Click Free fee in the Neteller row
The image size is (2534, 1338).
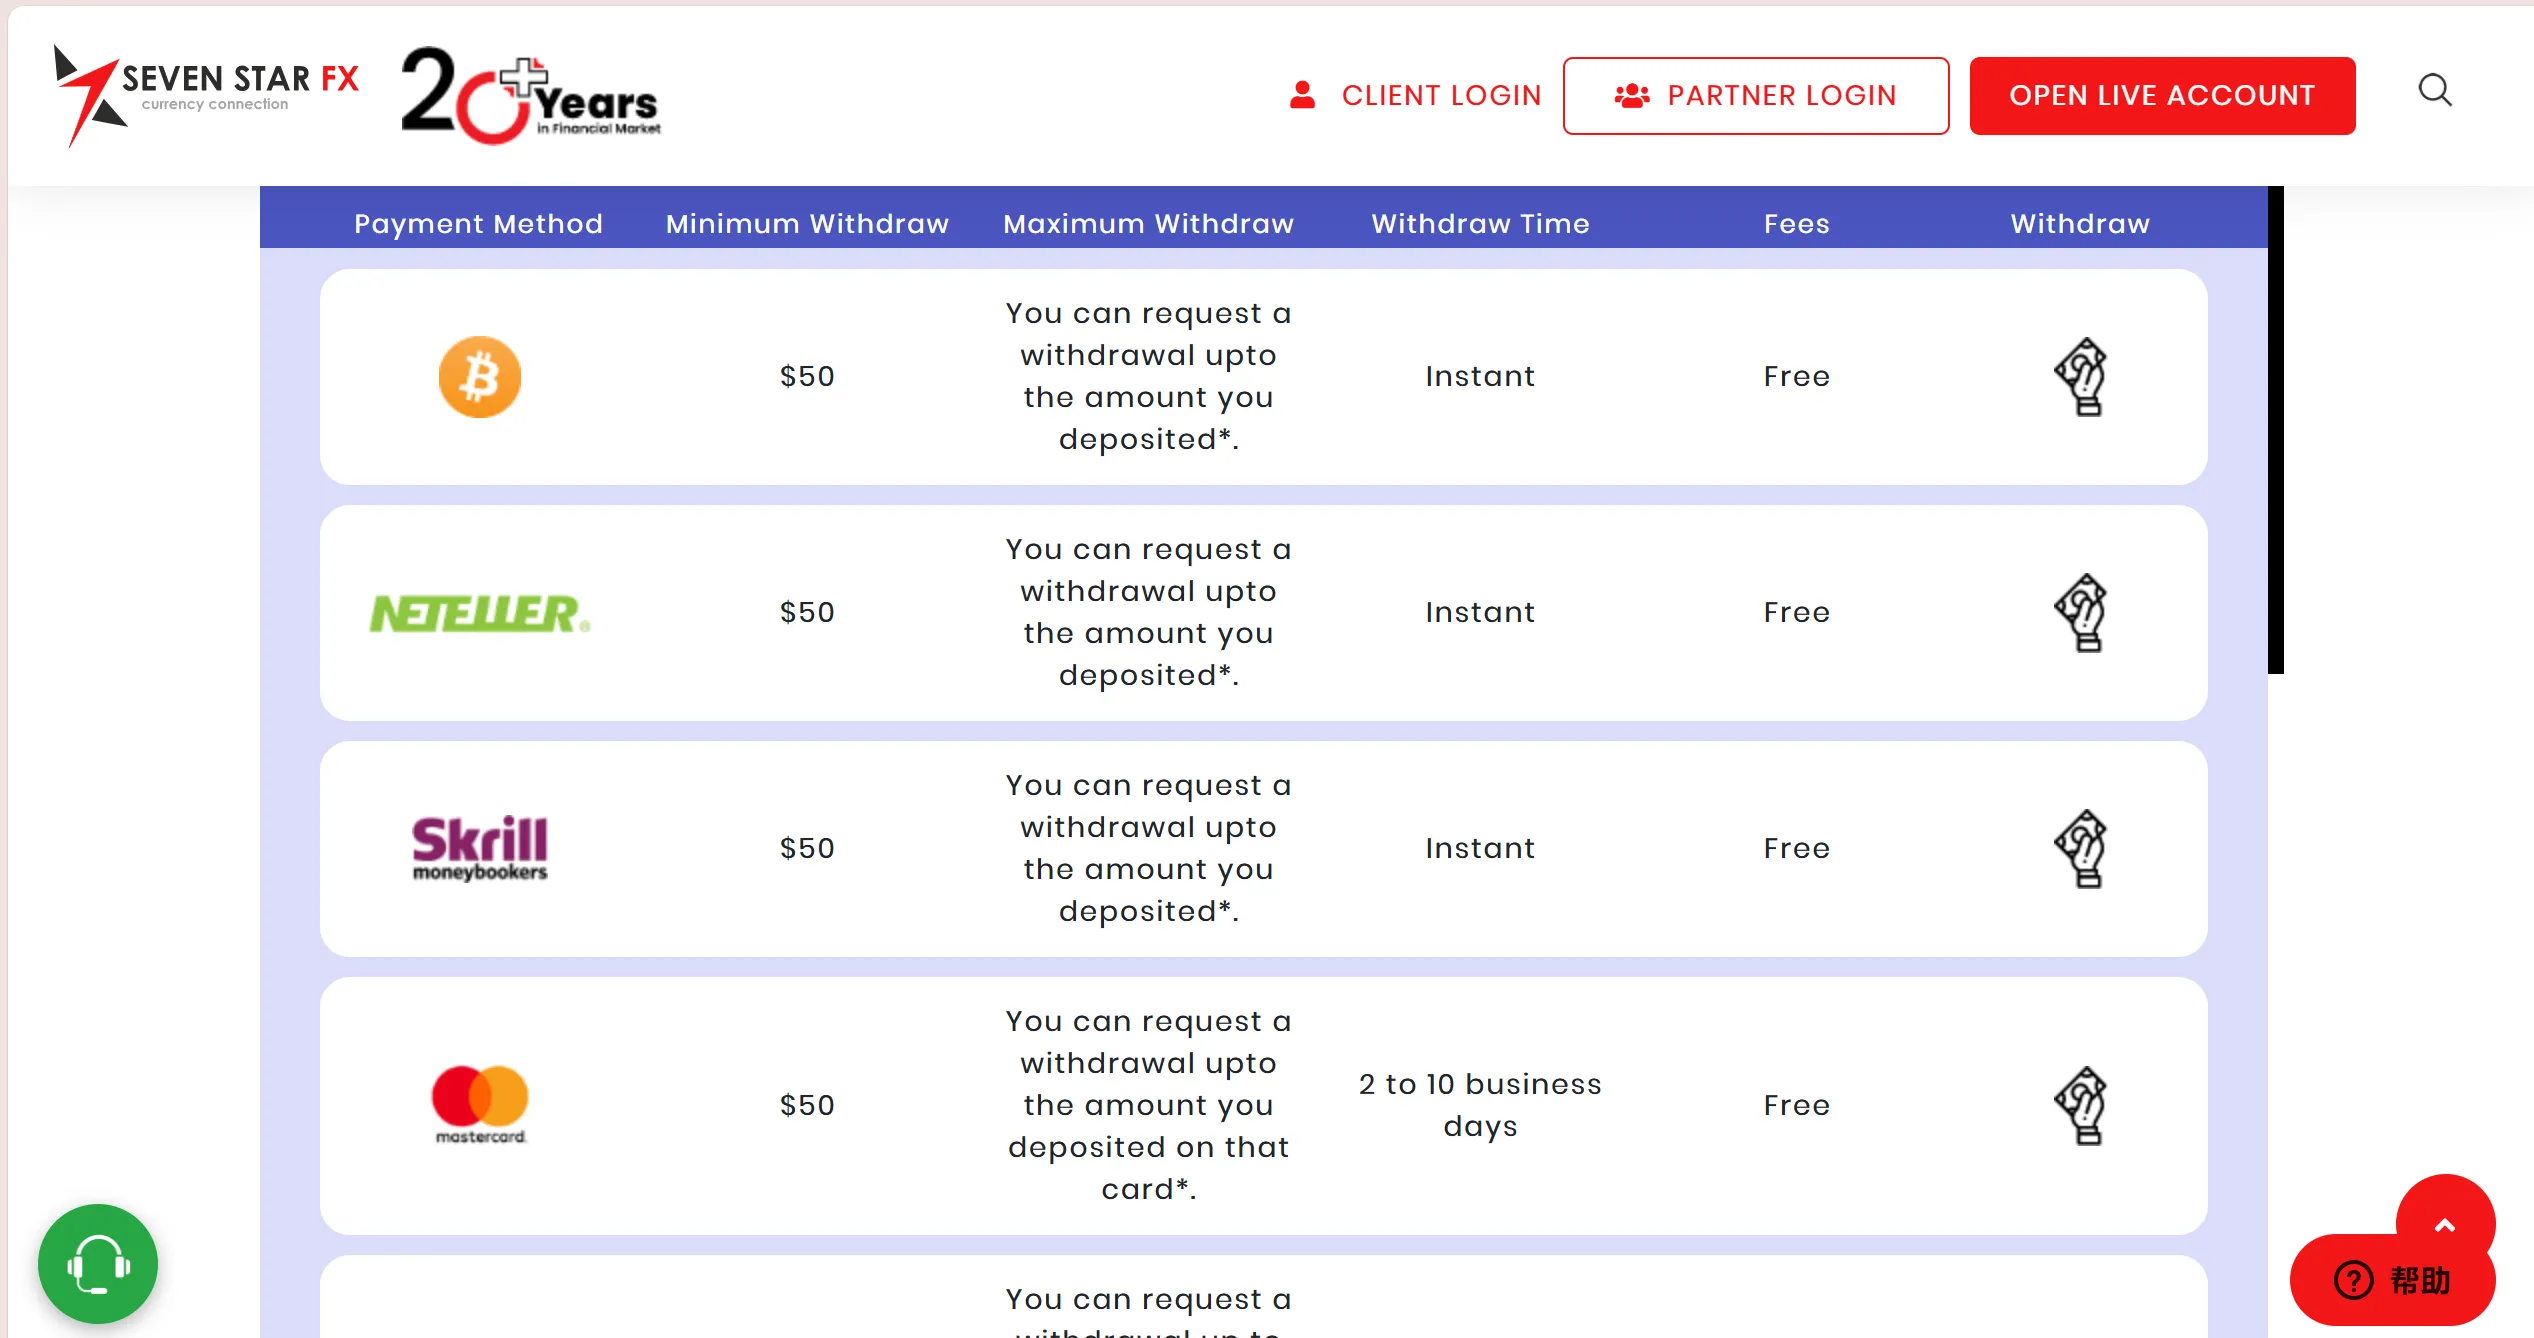(1796, 613)
